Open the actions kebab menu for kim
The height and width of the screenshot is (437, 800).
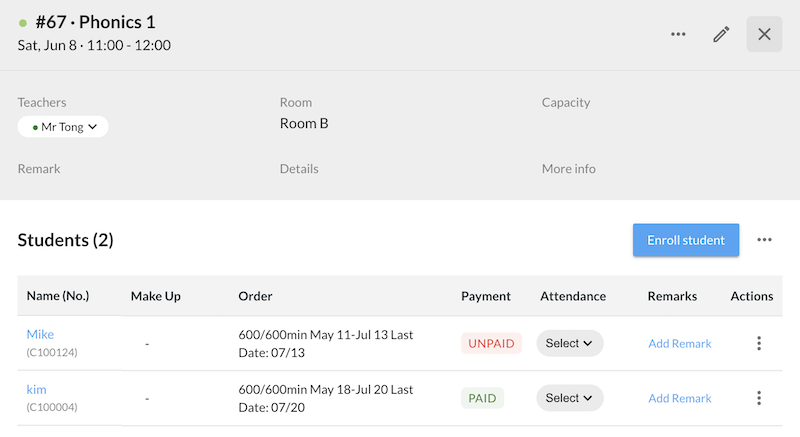pos(759,398)
